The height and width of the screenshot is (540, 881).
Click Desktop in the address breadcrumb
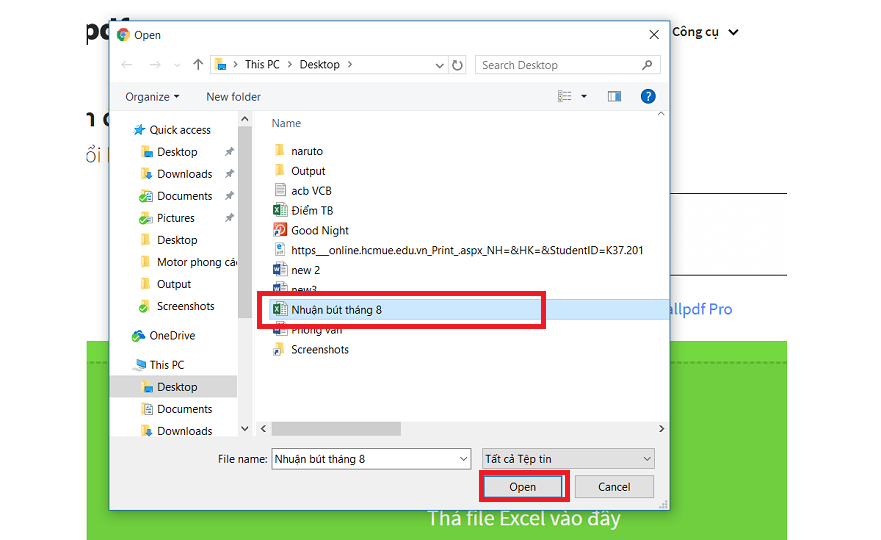coord(319,65)
